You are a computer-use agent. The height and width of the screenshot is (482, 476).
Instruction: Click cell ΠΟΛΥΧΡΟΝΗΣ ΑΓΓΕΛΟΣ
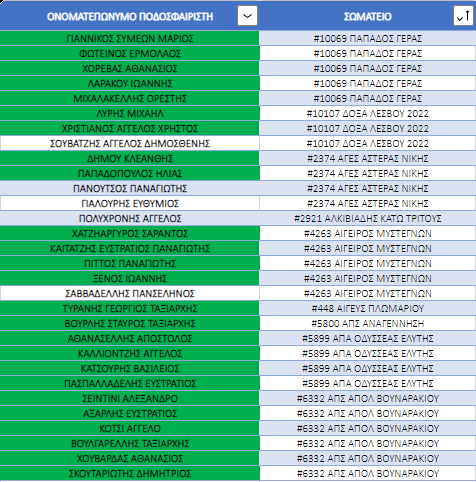click(x=130, y=218)
